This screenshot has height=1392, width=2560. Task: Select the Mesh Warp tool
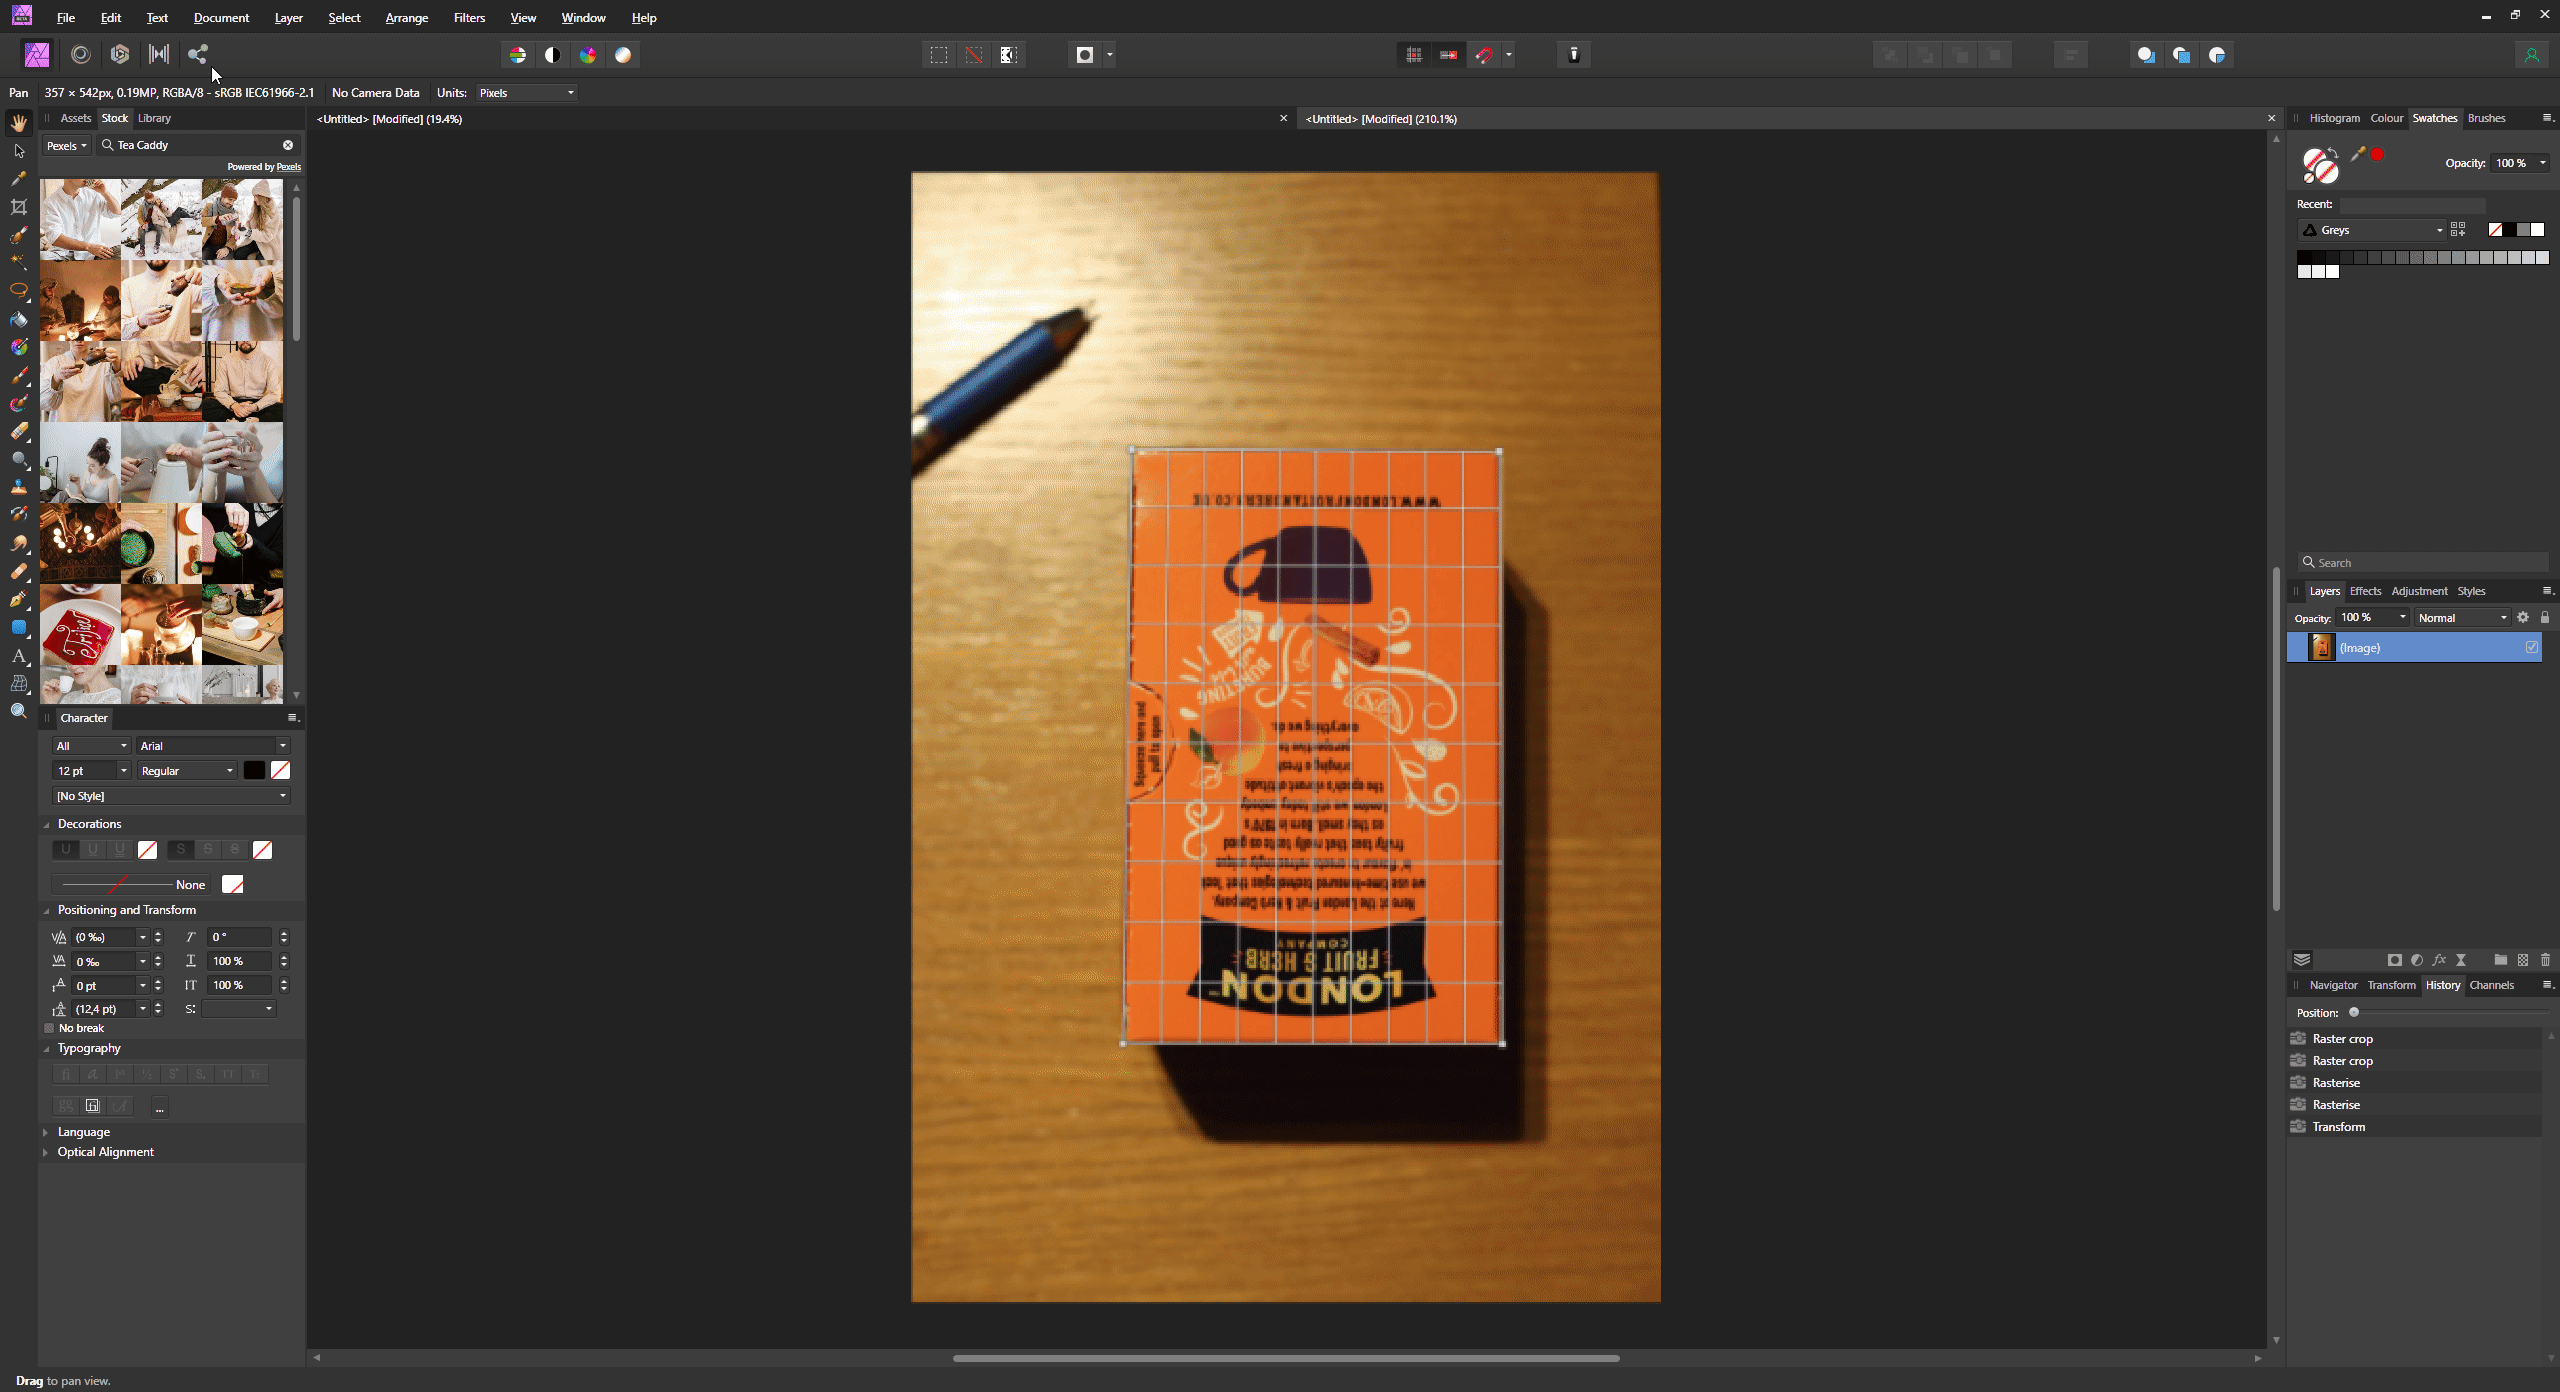click(x=19, y=683)
